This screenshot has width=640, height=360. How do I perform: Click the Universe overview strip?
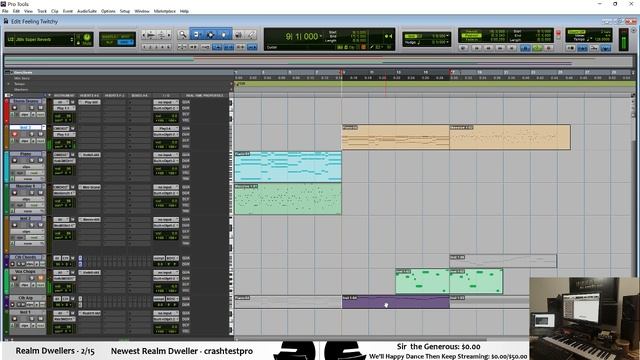[318, 62]
